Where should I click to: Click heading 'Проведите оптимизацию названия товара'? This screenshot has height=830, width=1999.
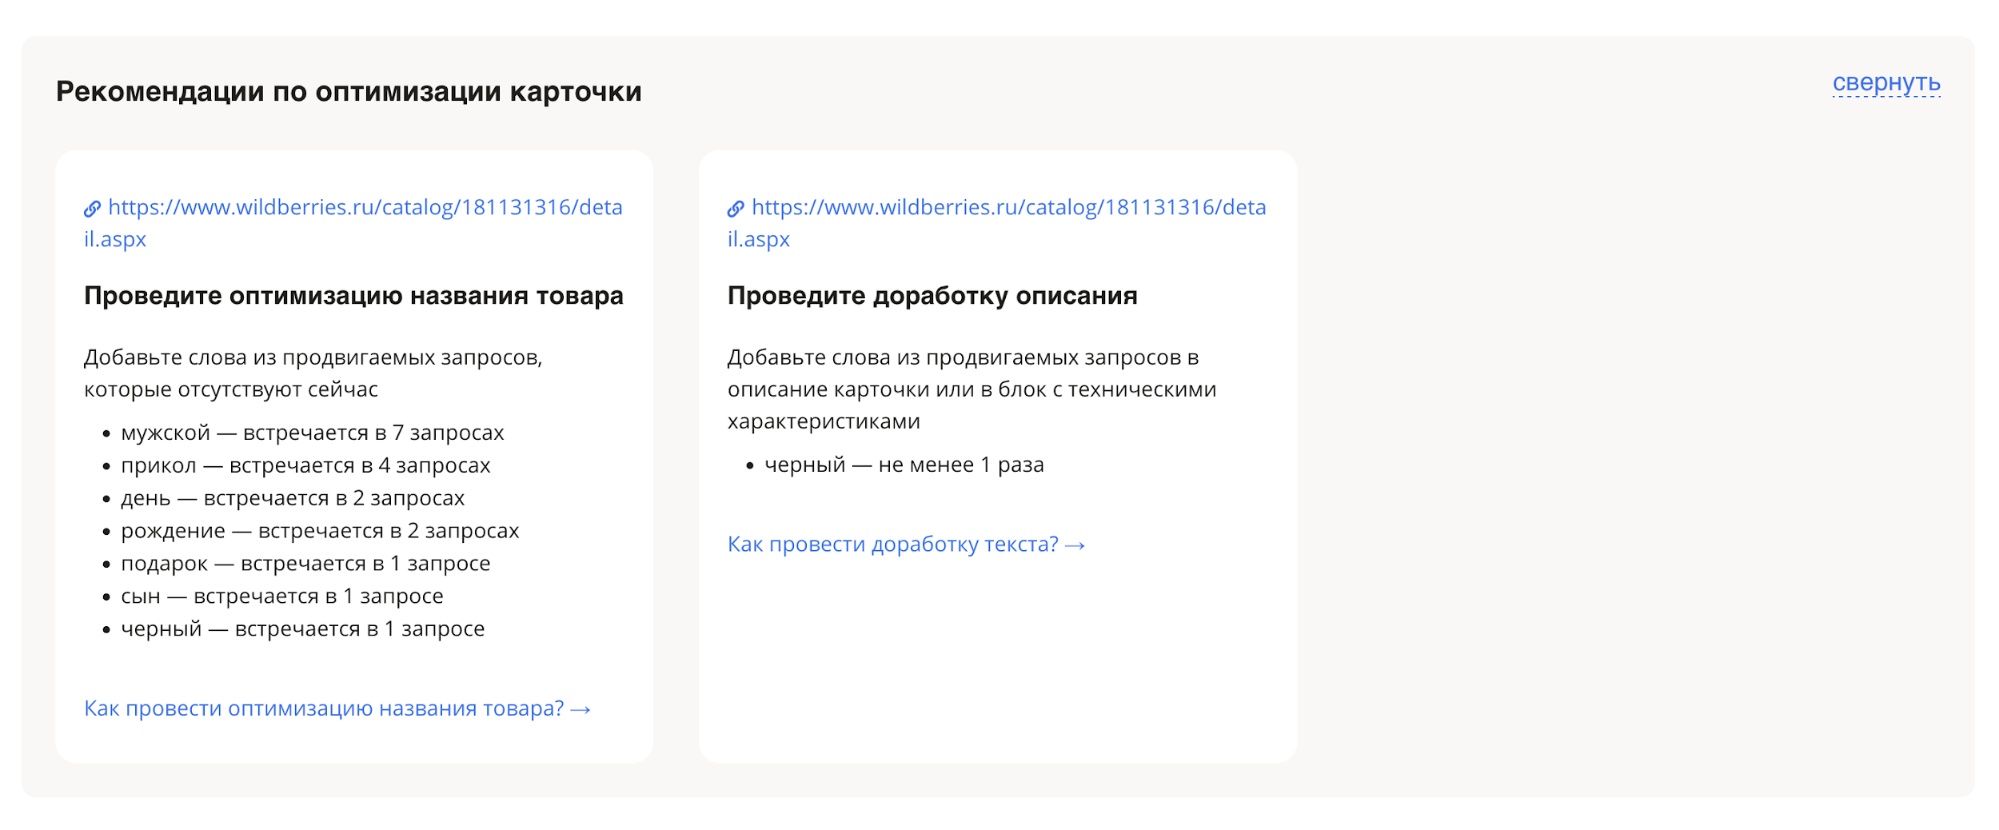(353, 296)
